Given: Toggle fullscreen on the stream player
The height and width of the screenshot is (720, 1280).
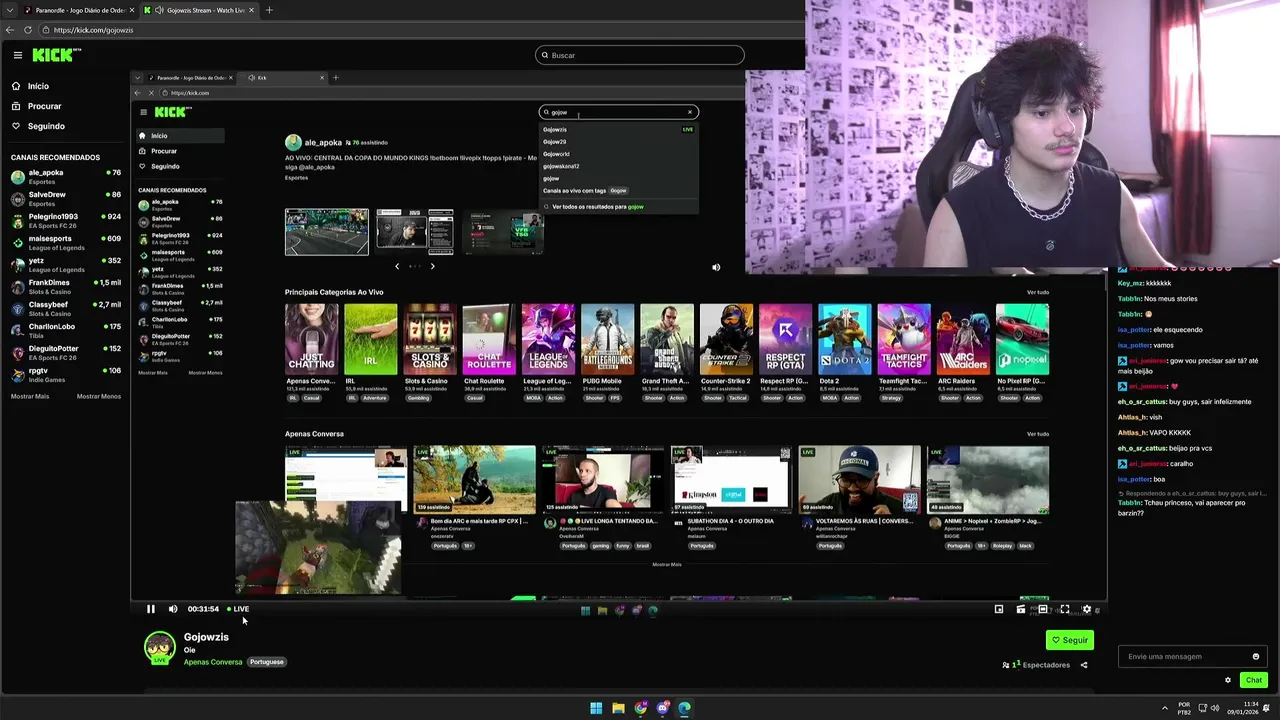Looking at the screenshot, I should (x=1065, y=609).
